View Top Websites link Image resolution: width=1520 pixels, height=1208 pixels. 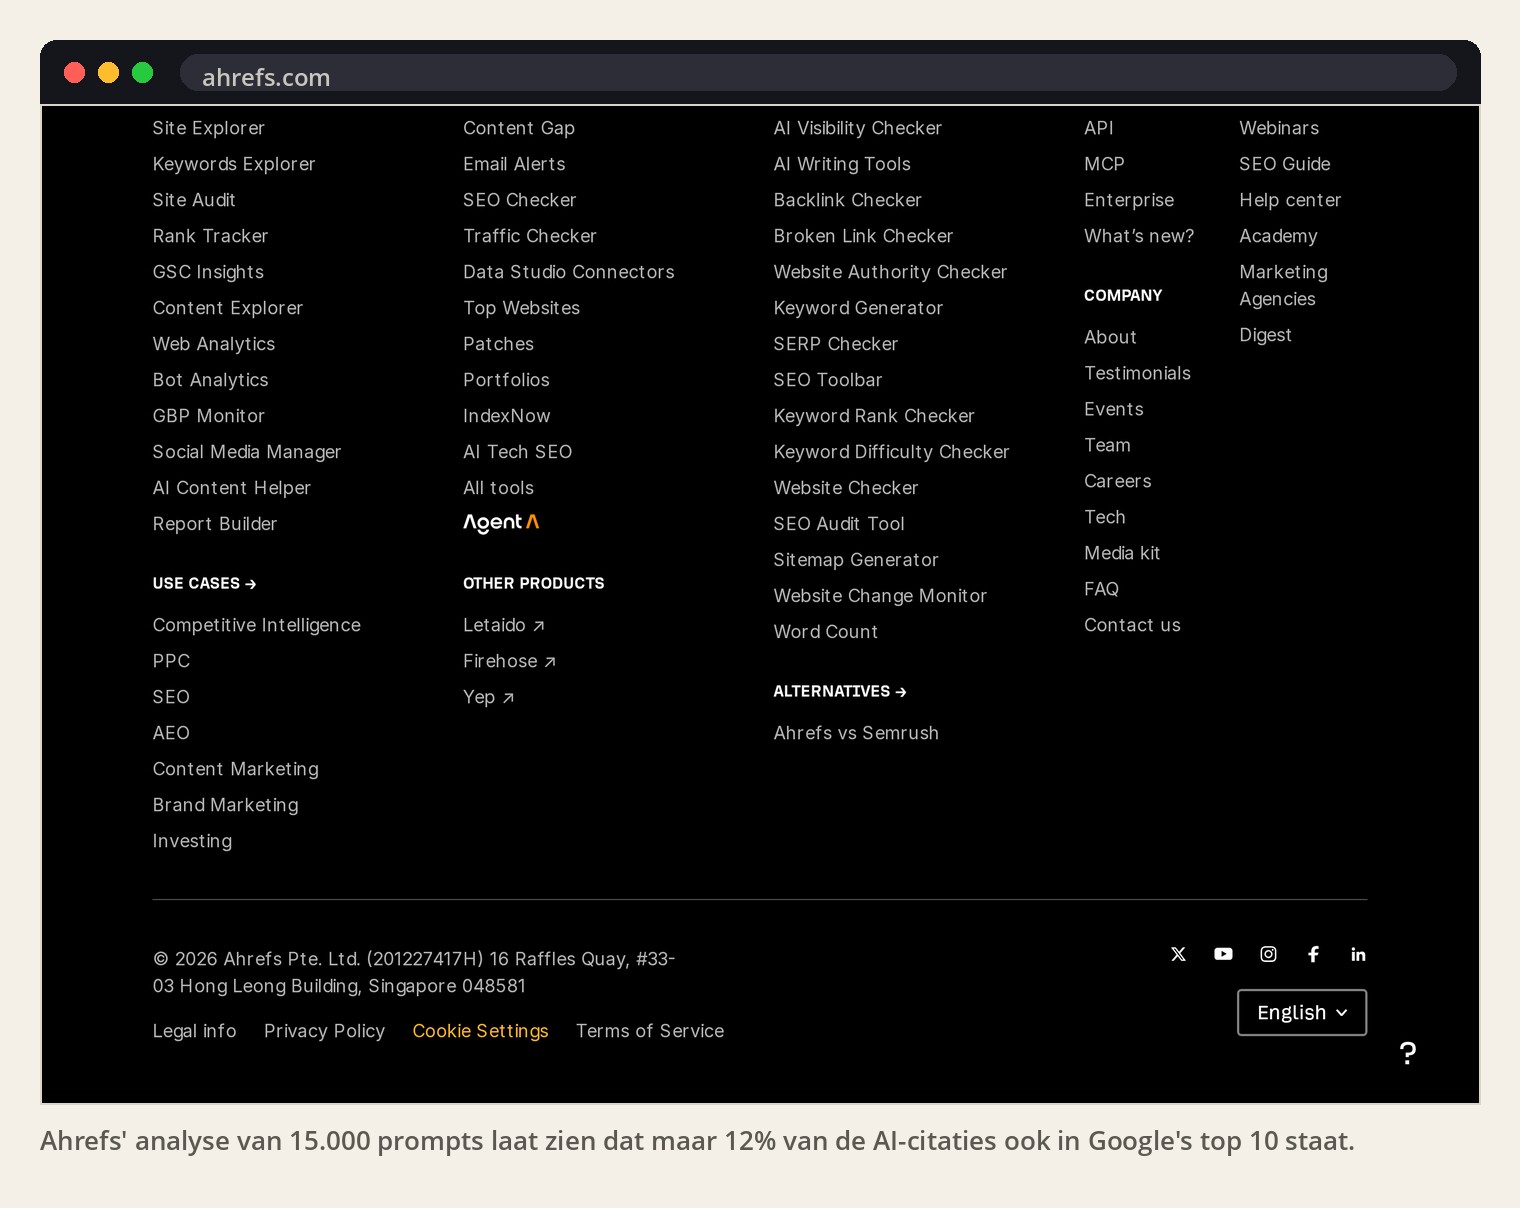pyautogui.click(x=522, y=308)
